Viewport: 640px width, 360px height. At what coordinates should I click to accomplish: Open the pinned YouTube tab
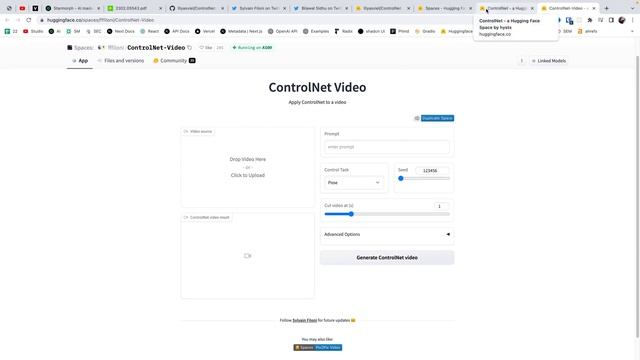coord(22,8)
